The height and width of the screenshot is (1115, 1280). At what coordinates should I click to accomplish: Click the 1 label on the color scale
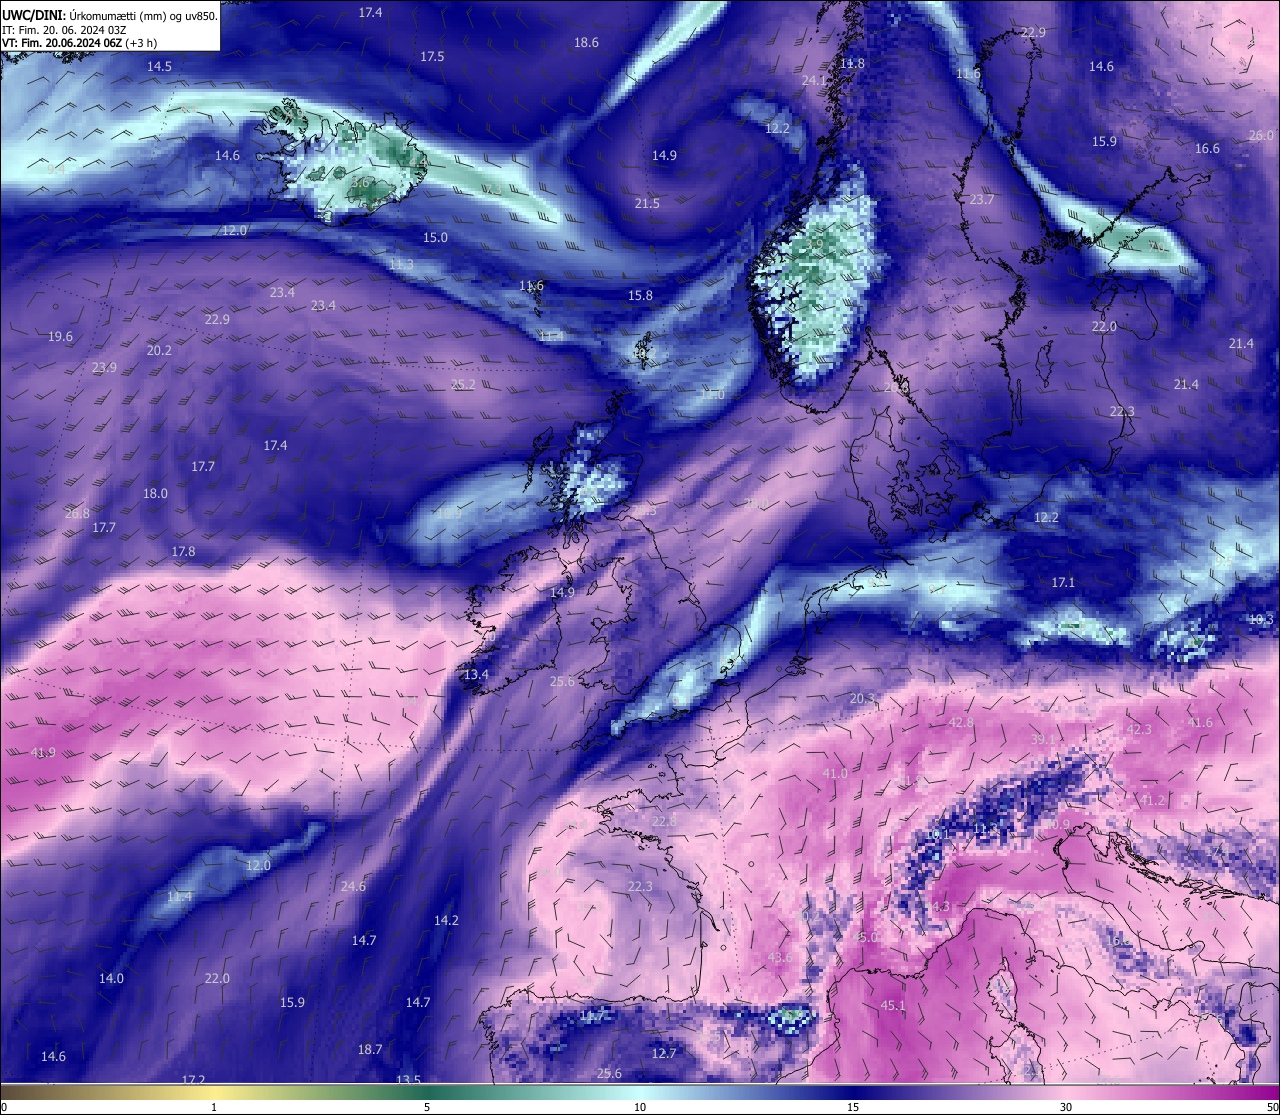(214, 1107)
